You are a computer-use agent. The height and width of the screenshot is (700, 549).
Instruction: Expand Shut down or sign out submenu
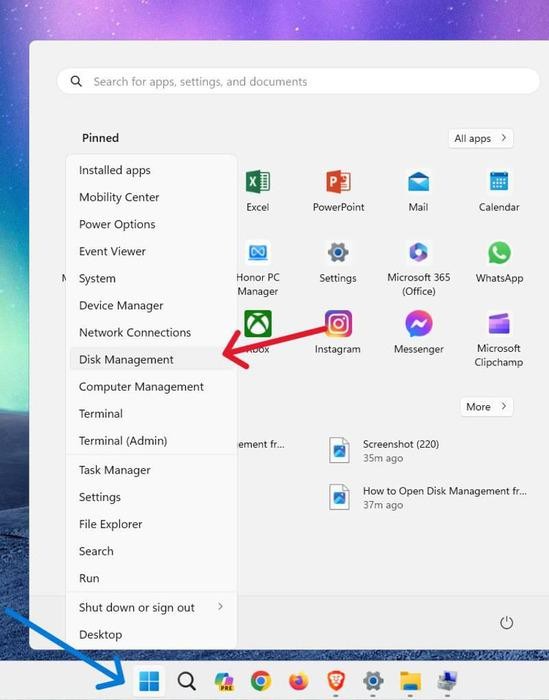151,608
